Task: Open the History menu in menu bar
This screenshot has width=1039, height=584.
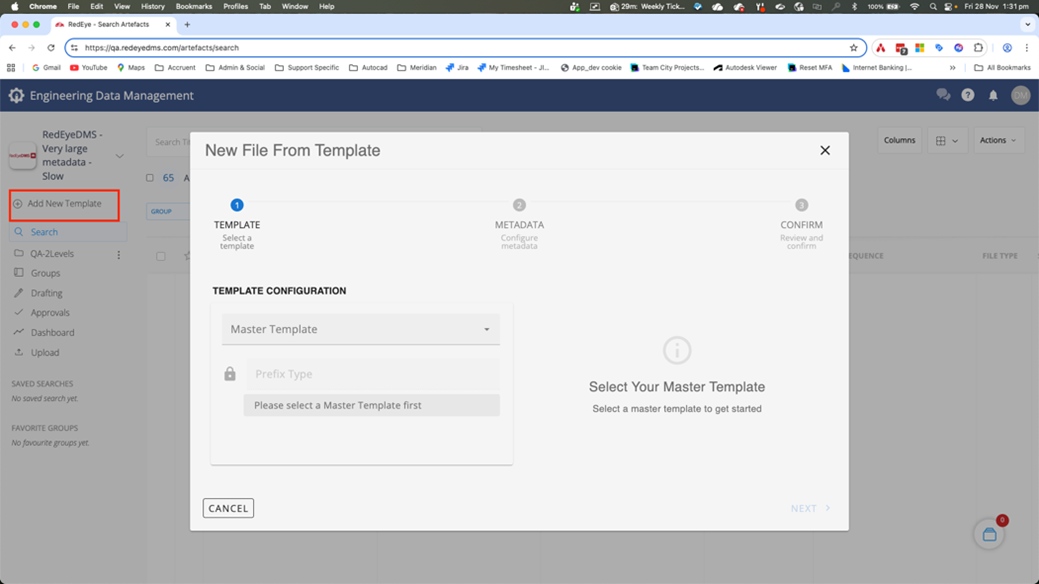Action: (x=152, y=6)
